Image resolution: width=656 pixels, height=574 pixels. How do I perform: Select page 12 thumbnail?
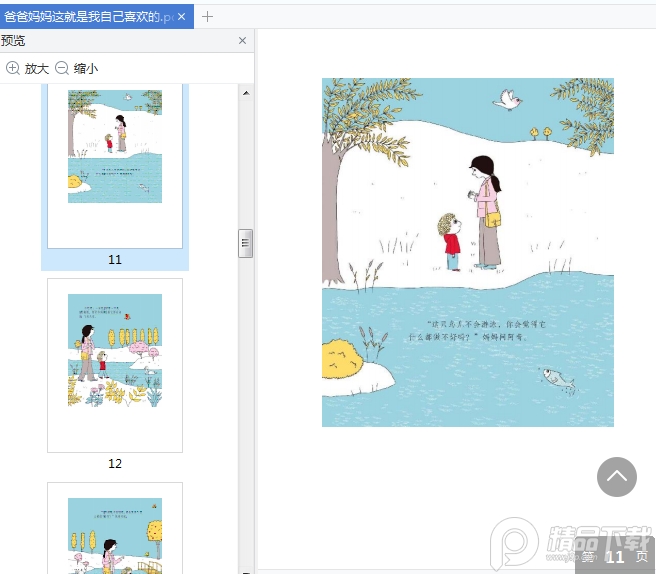[x=115, y=365]
